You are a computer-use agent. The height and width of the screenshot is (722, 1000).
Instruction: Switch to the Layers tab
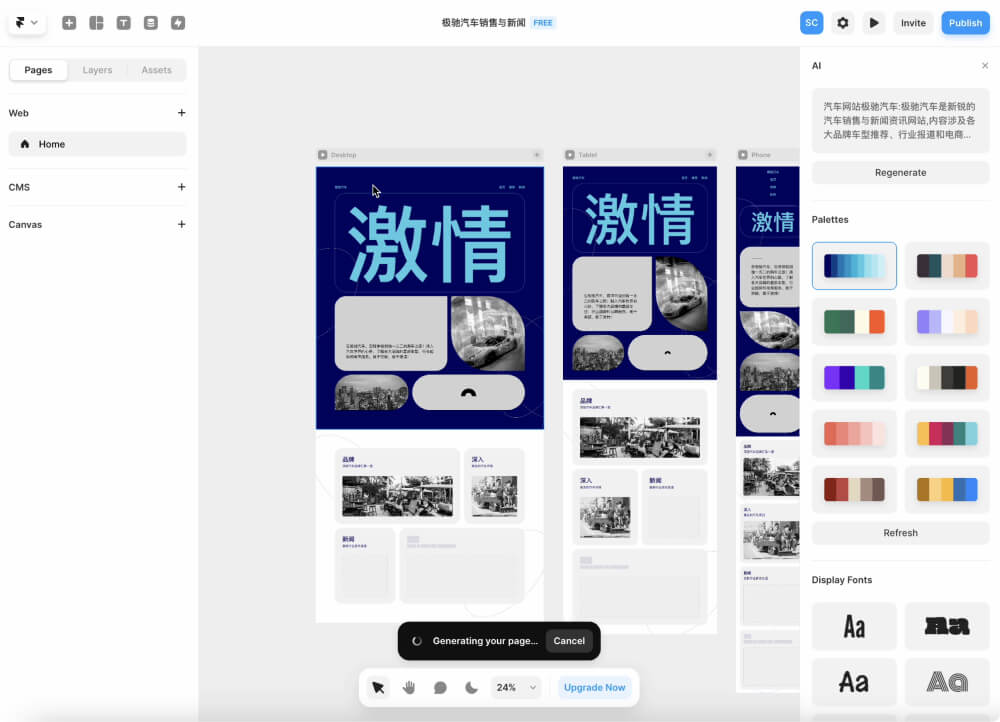tap(97, 70)
